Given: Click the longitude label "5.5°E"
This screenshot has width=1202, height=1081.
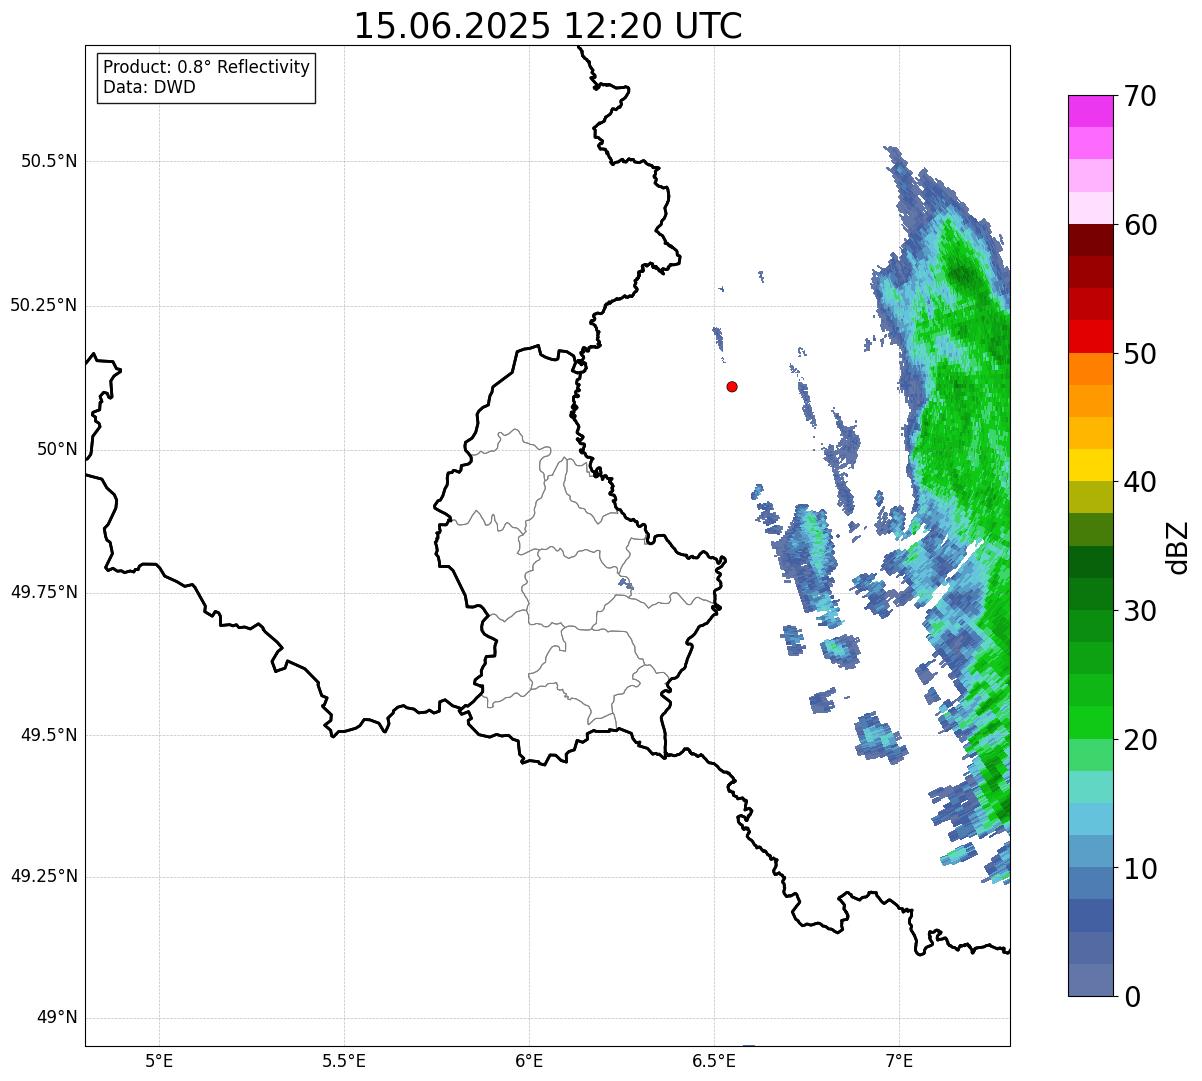Looking at the screenshot, I should pyautogui.click(x=344, y=1060).
